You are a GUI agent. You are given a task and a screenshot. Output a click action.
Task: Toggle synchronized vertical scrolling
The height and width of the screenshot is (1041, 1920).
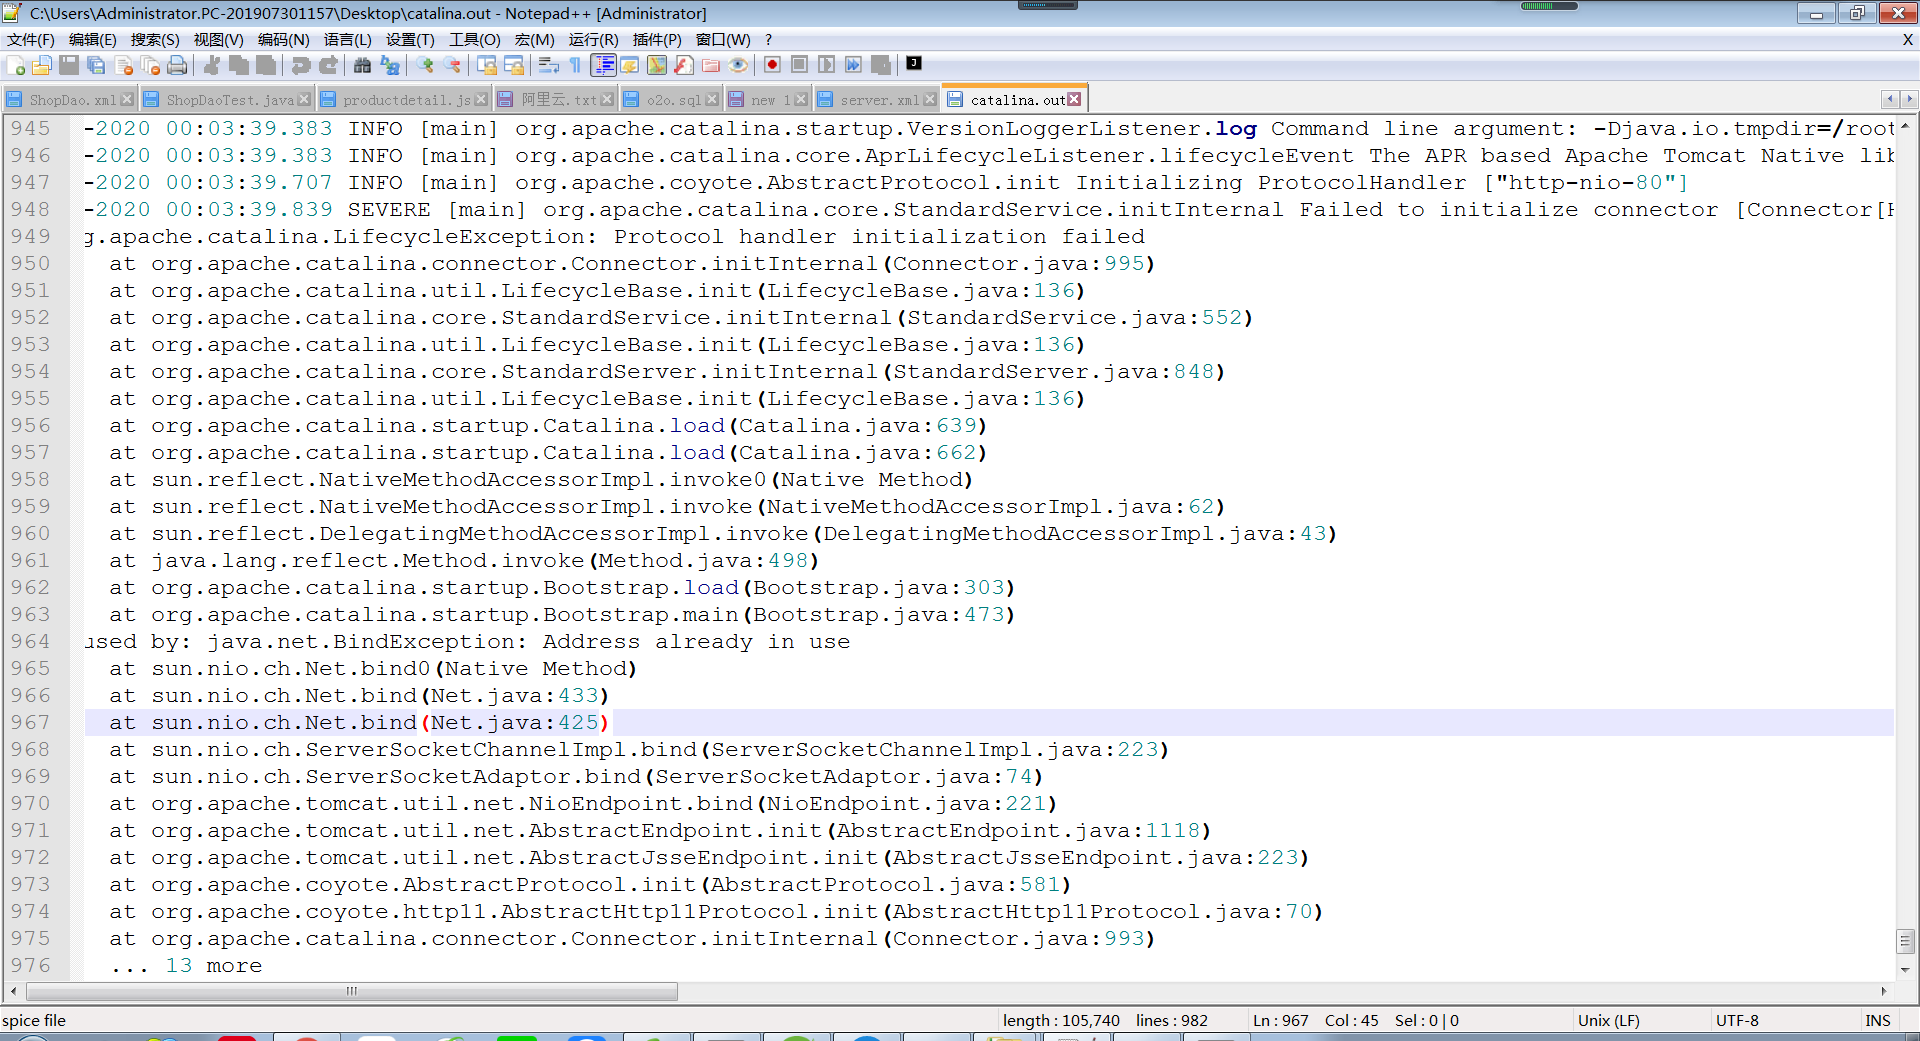[x=487, y=65]
